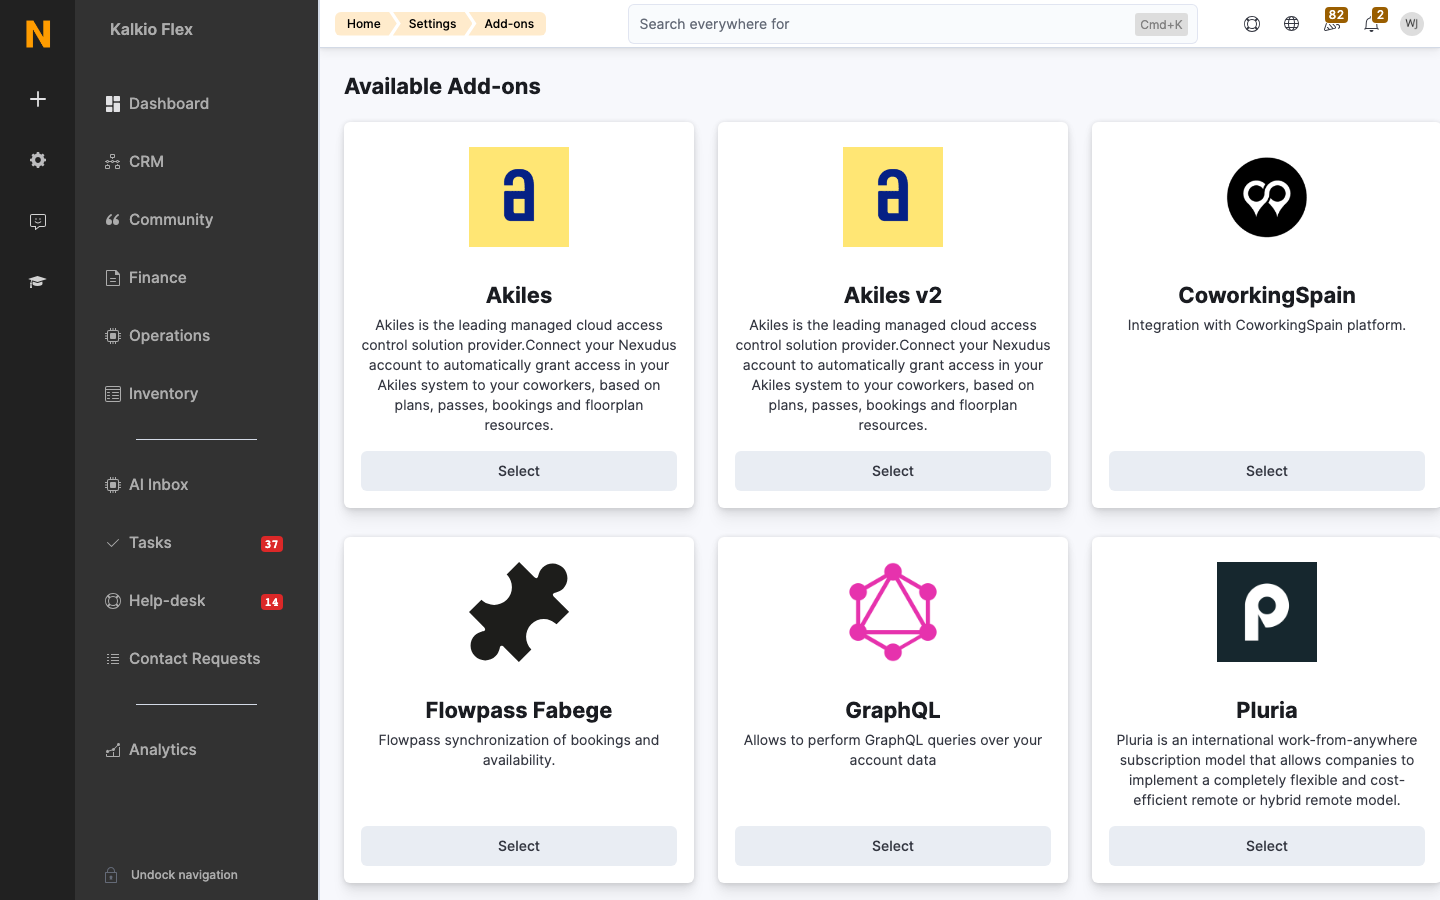
Task: Click the pink GraphQL logo icon
Action: pyautogui.click(x=893, y=612)
